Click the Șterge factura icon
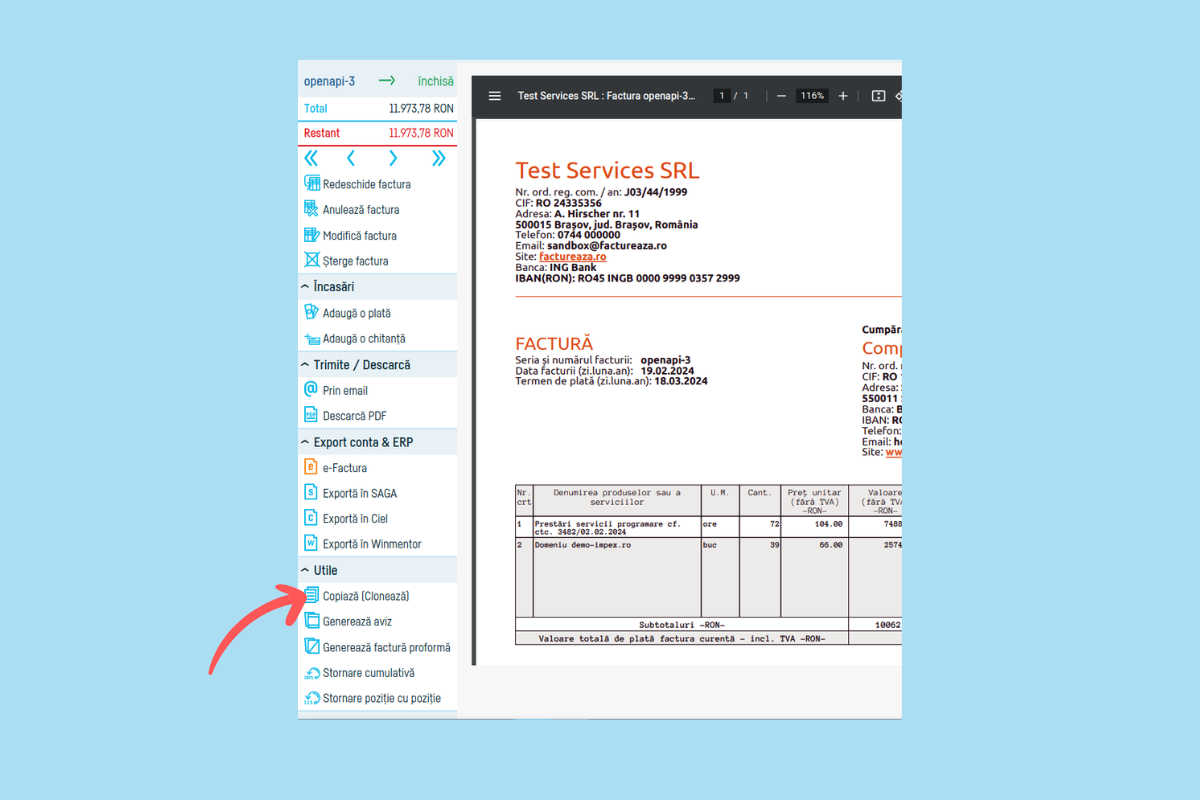The width and height of the screenshot is (1200, 800). coord(311,261)
